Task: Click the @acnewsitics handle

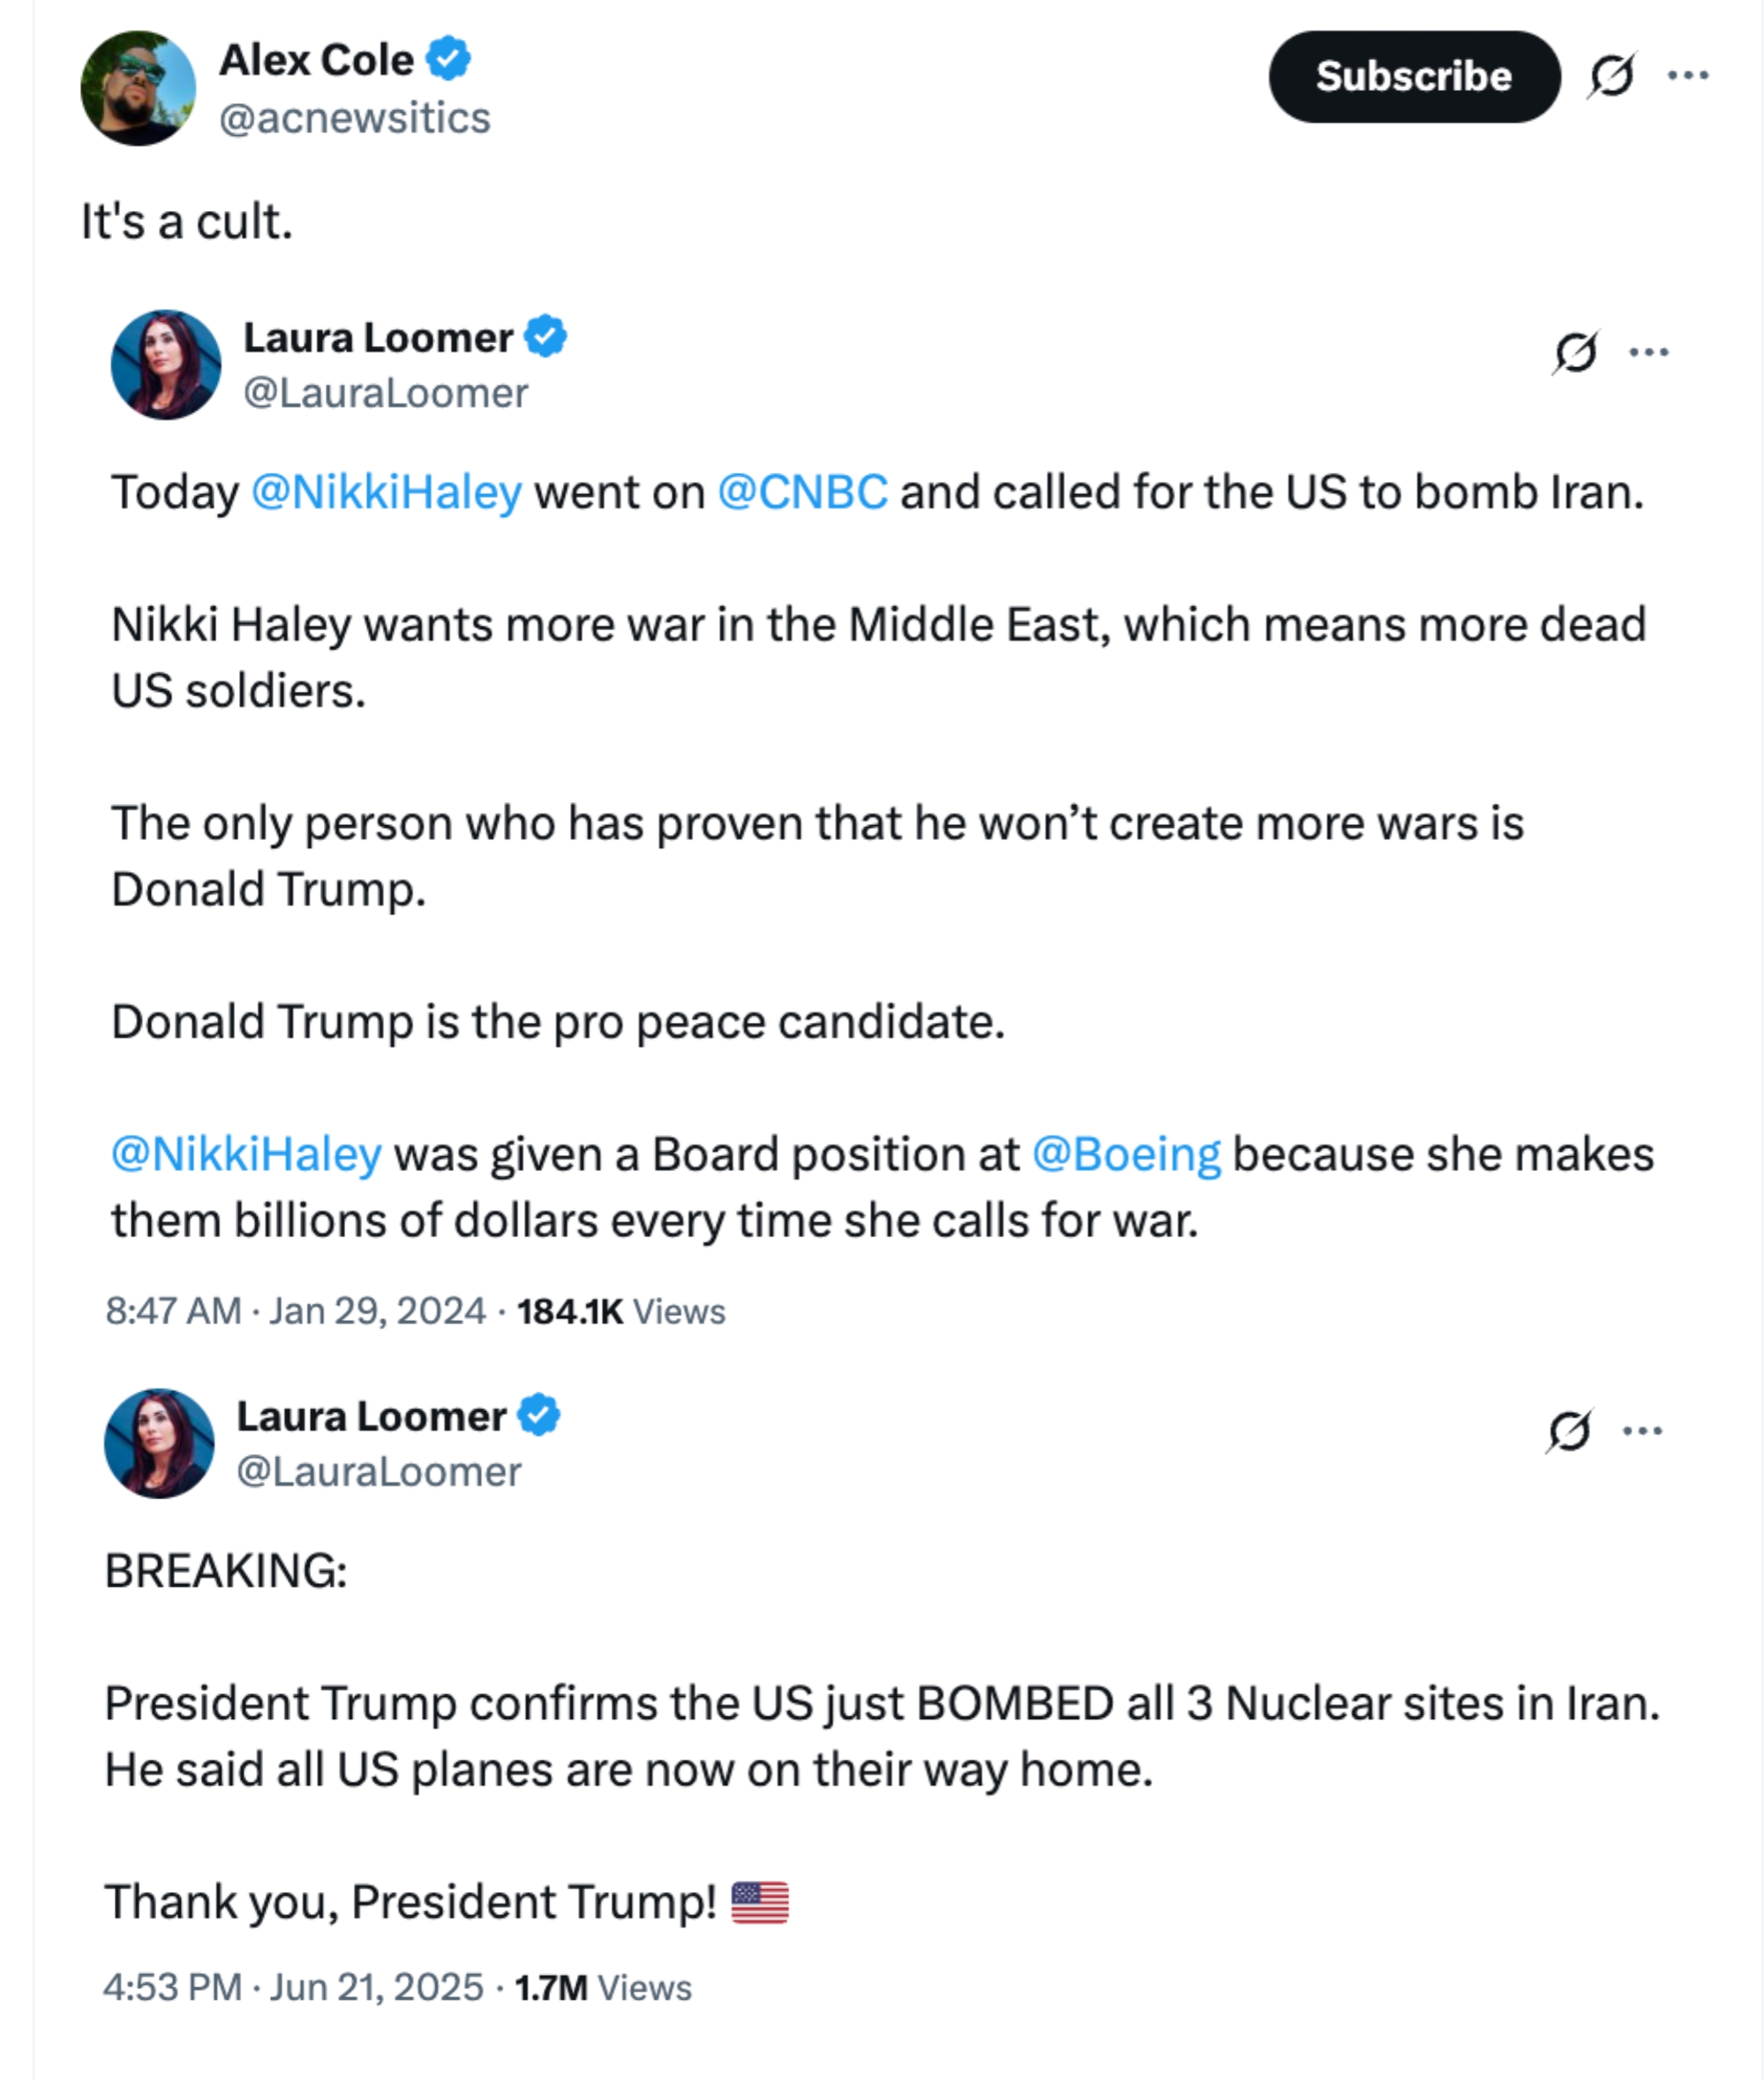Action: coord(355,117)
